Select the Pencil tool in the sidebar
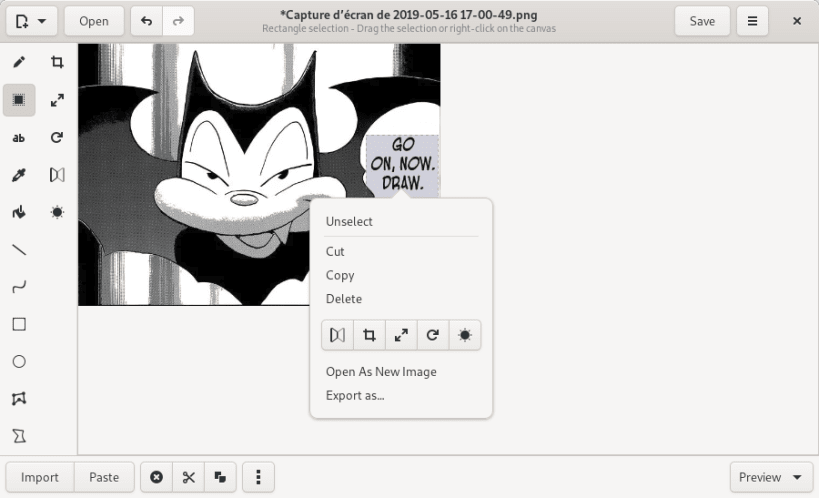Screen dimensions: 819x498 [x=19, y=62]
